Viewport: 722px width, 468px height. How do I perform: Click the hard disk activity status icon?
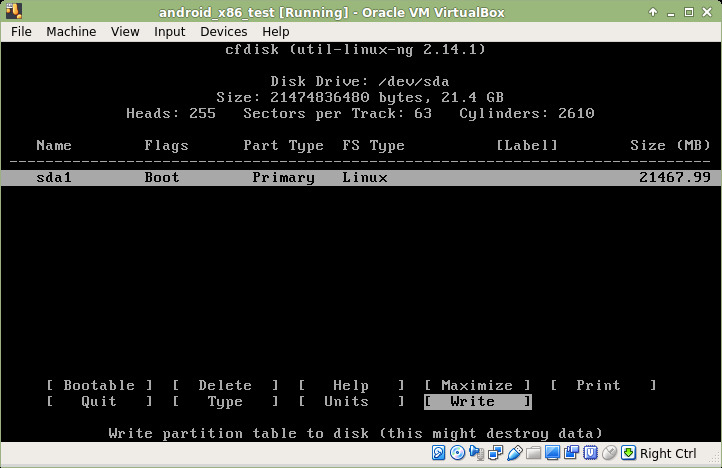click(x=438, y=453)
